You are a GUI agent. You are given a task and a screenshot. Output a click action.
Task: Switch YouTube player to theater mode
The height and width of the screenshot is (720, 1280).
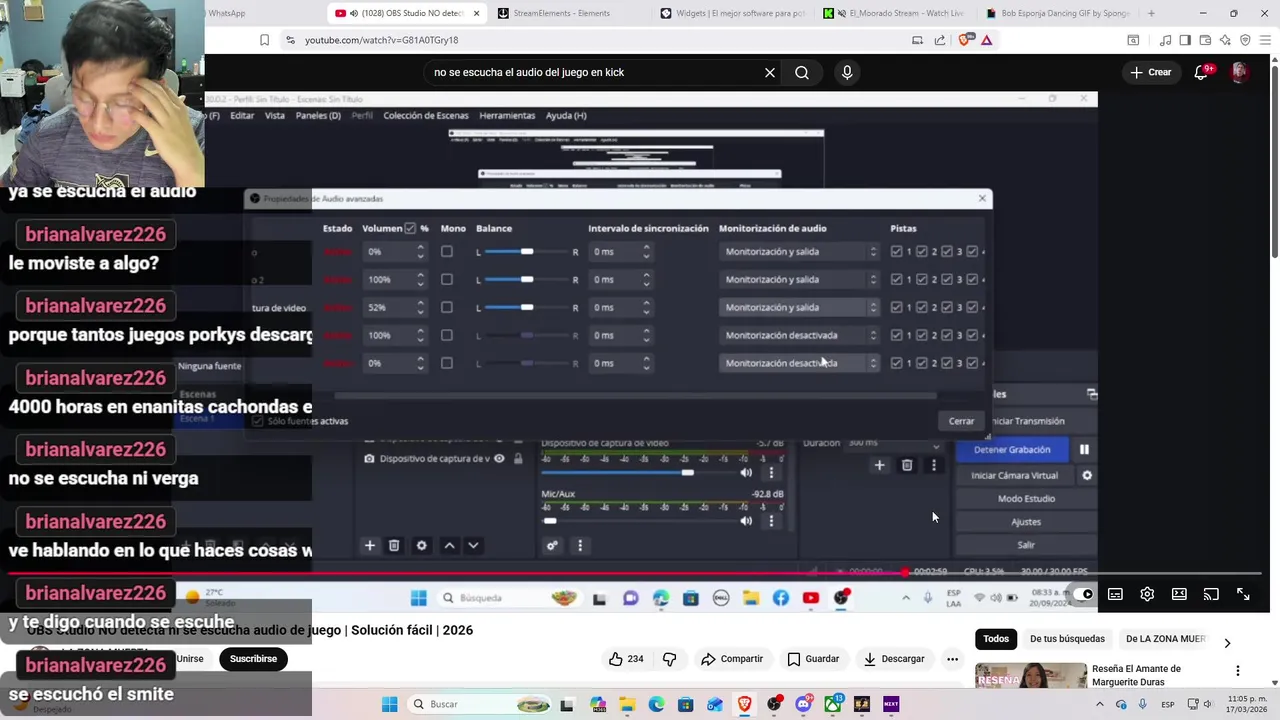(x=1179, y=594)
